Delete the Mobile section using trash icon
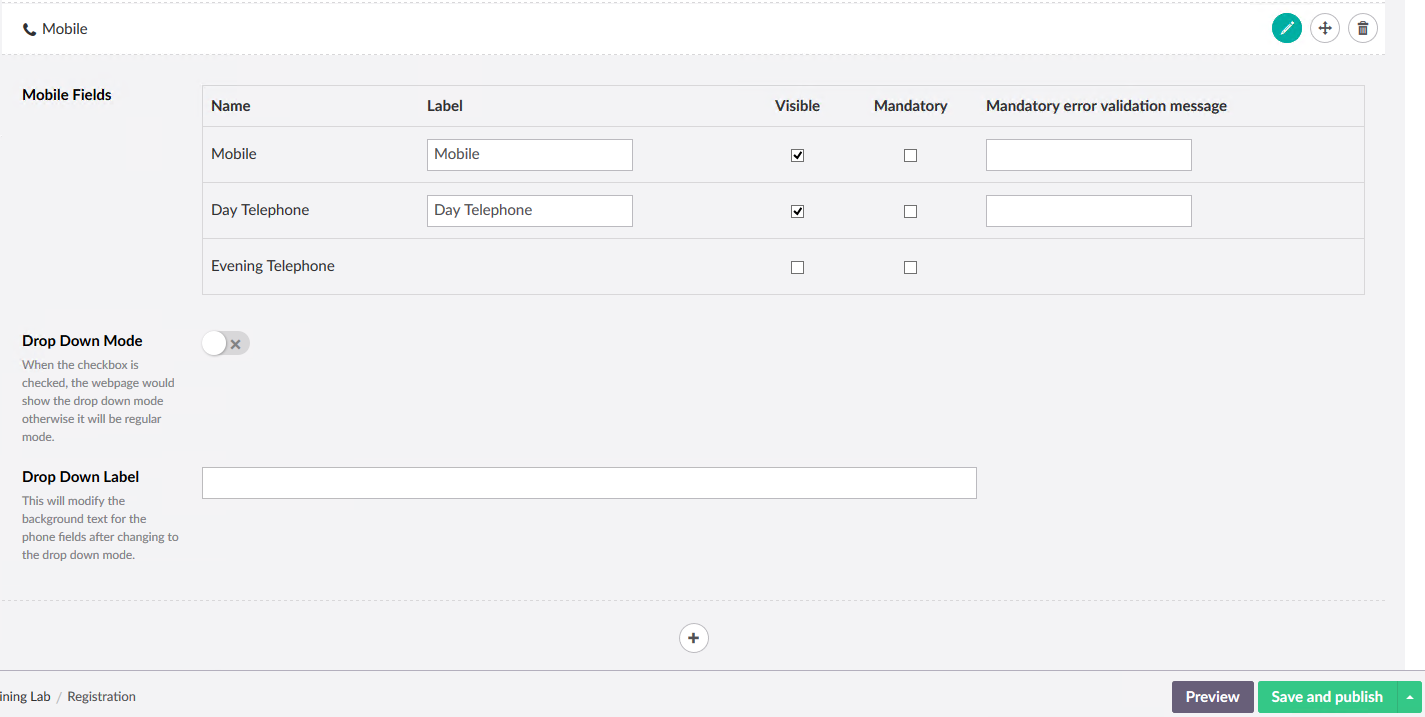The width and height of the screenshot is (1425, 717). (1362, 28)
